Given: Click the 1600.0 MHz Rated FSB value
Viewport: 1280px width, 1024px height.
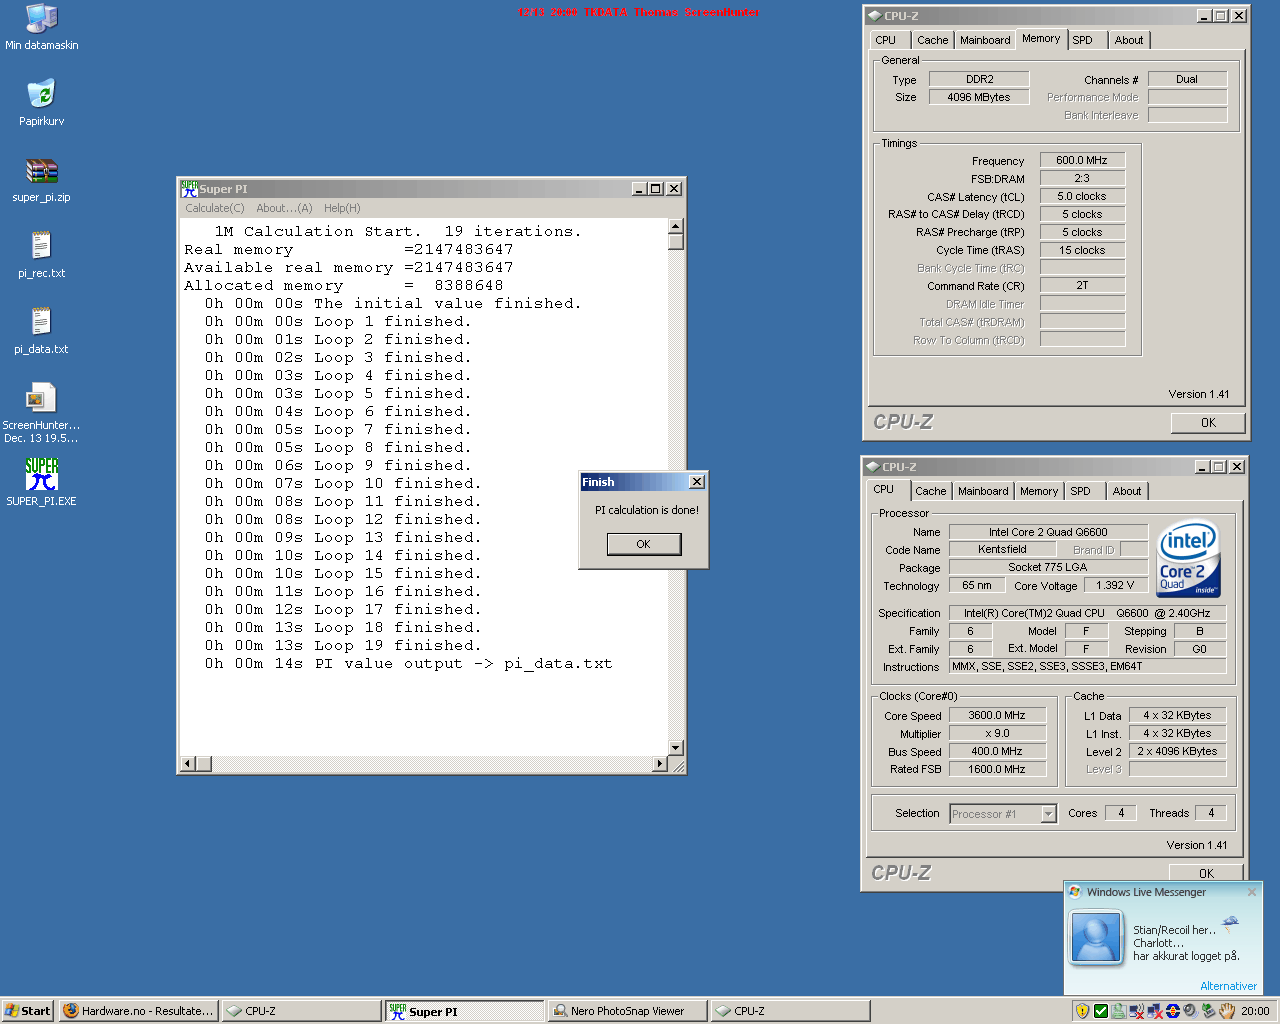Looking at the screenshot, I should click(x=997, y=769).
